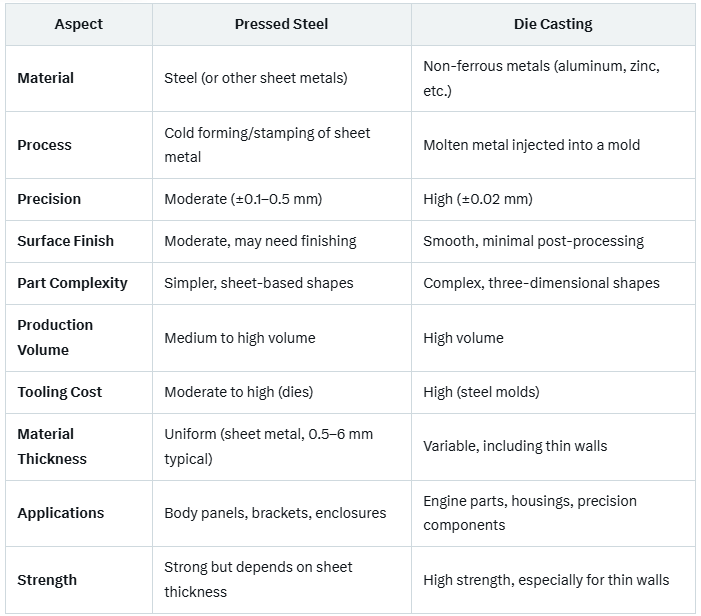The image size is (701, 616).
Task: Click the 'High (±0.02 mm)' cell
Action: [x=478, y=199]
